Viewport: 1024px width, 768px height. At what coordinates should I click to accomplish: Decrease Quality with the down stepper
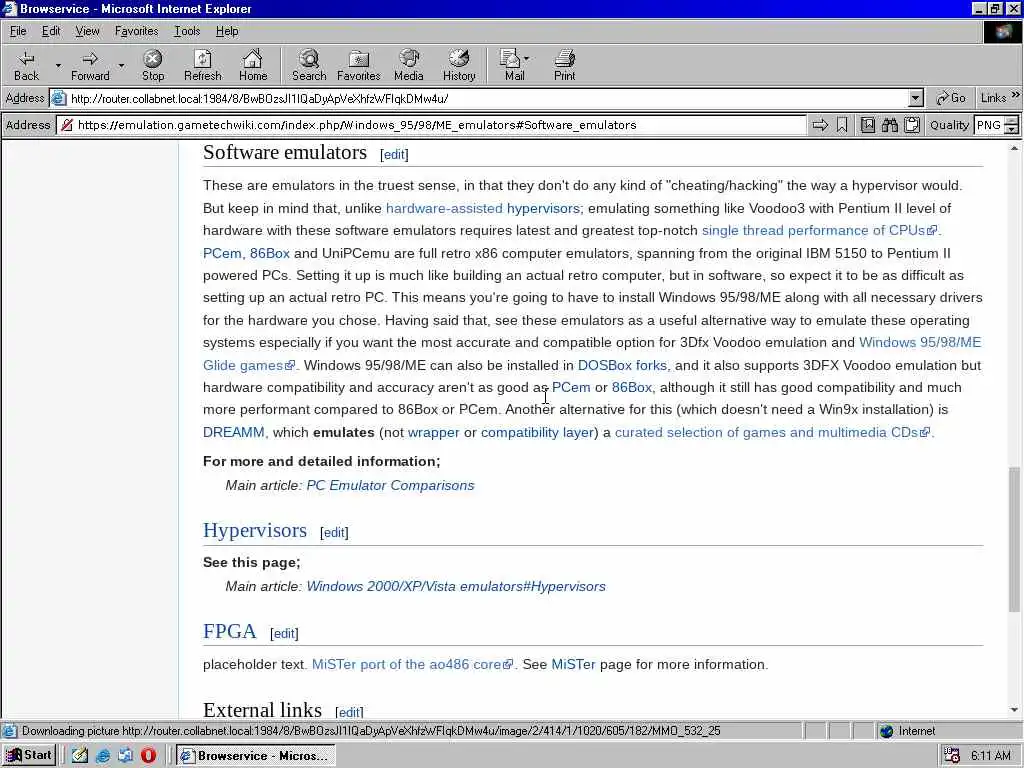point(1012,129)
